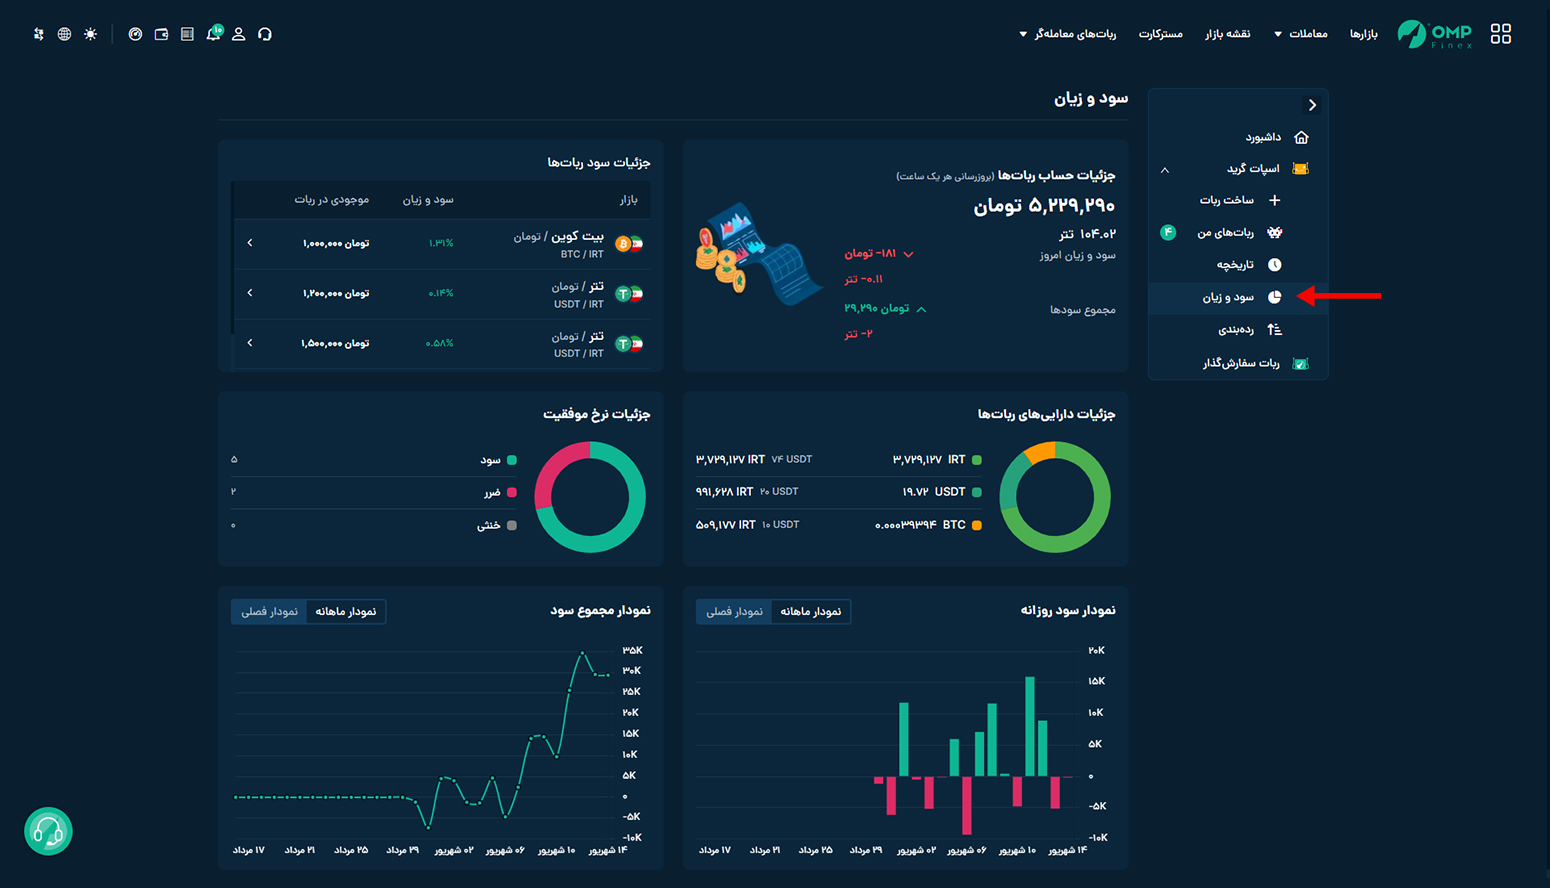
Task: Select سود و زیان pie icon in sidebar
Action: (1275, 297)
